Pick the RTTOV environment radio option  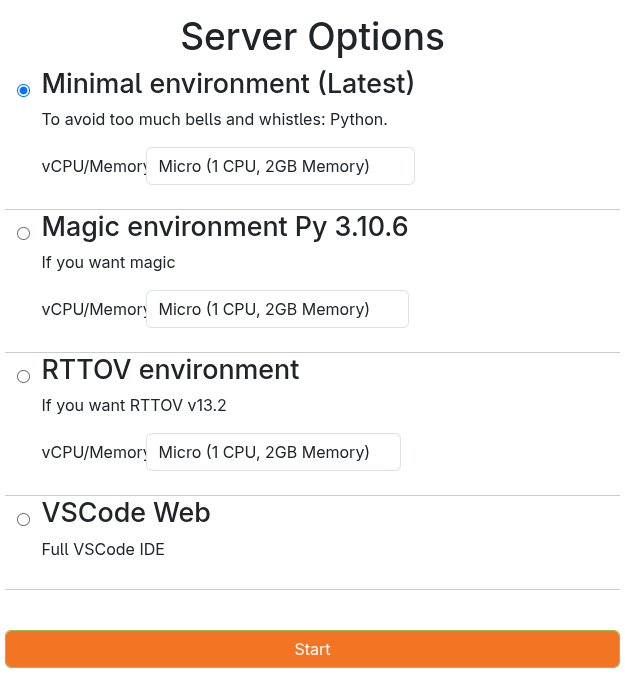24,377
